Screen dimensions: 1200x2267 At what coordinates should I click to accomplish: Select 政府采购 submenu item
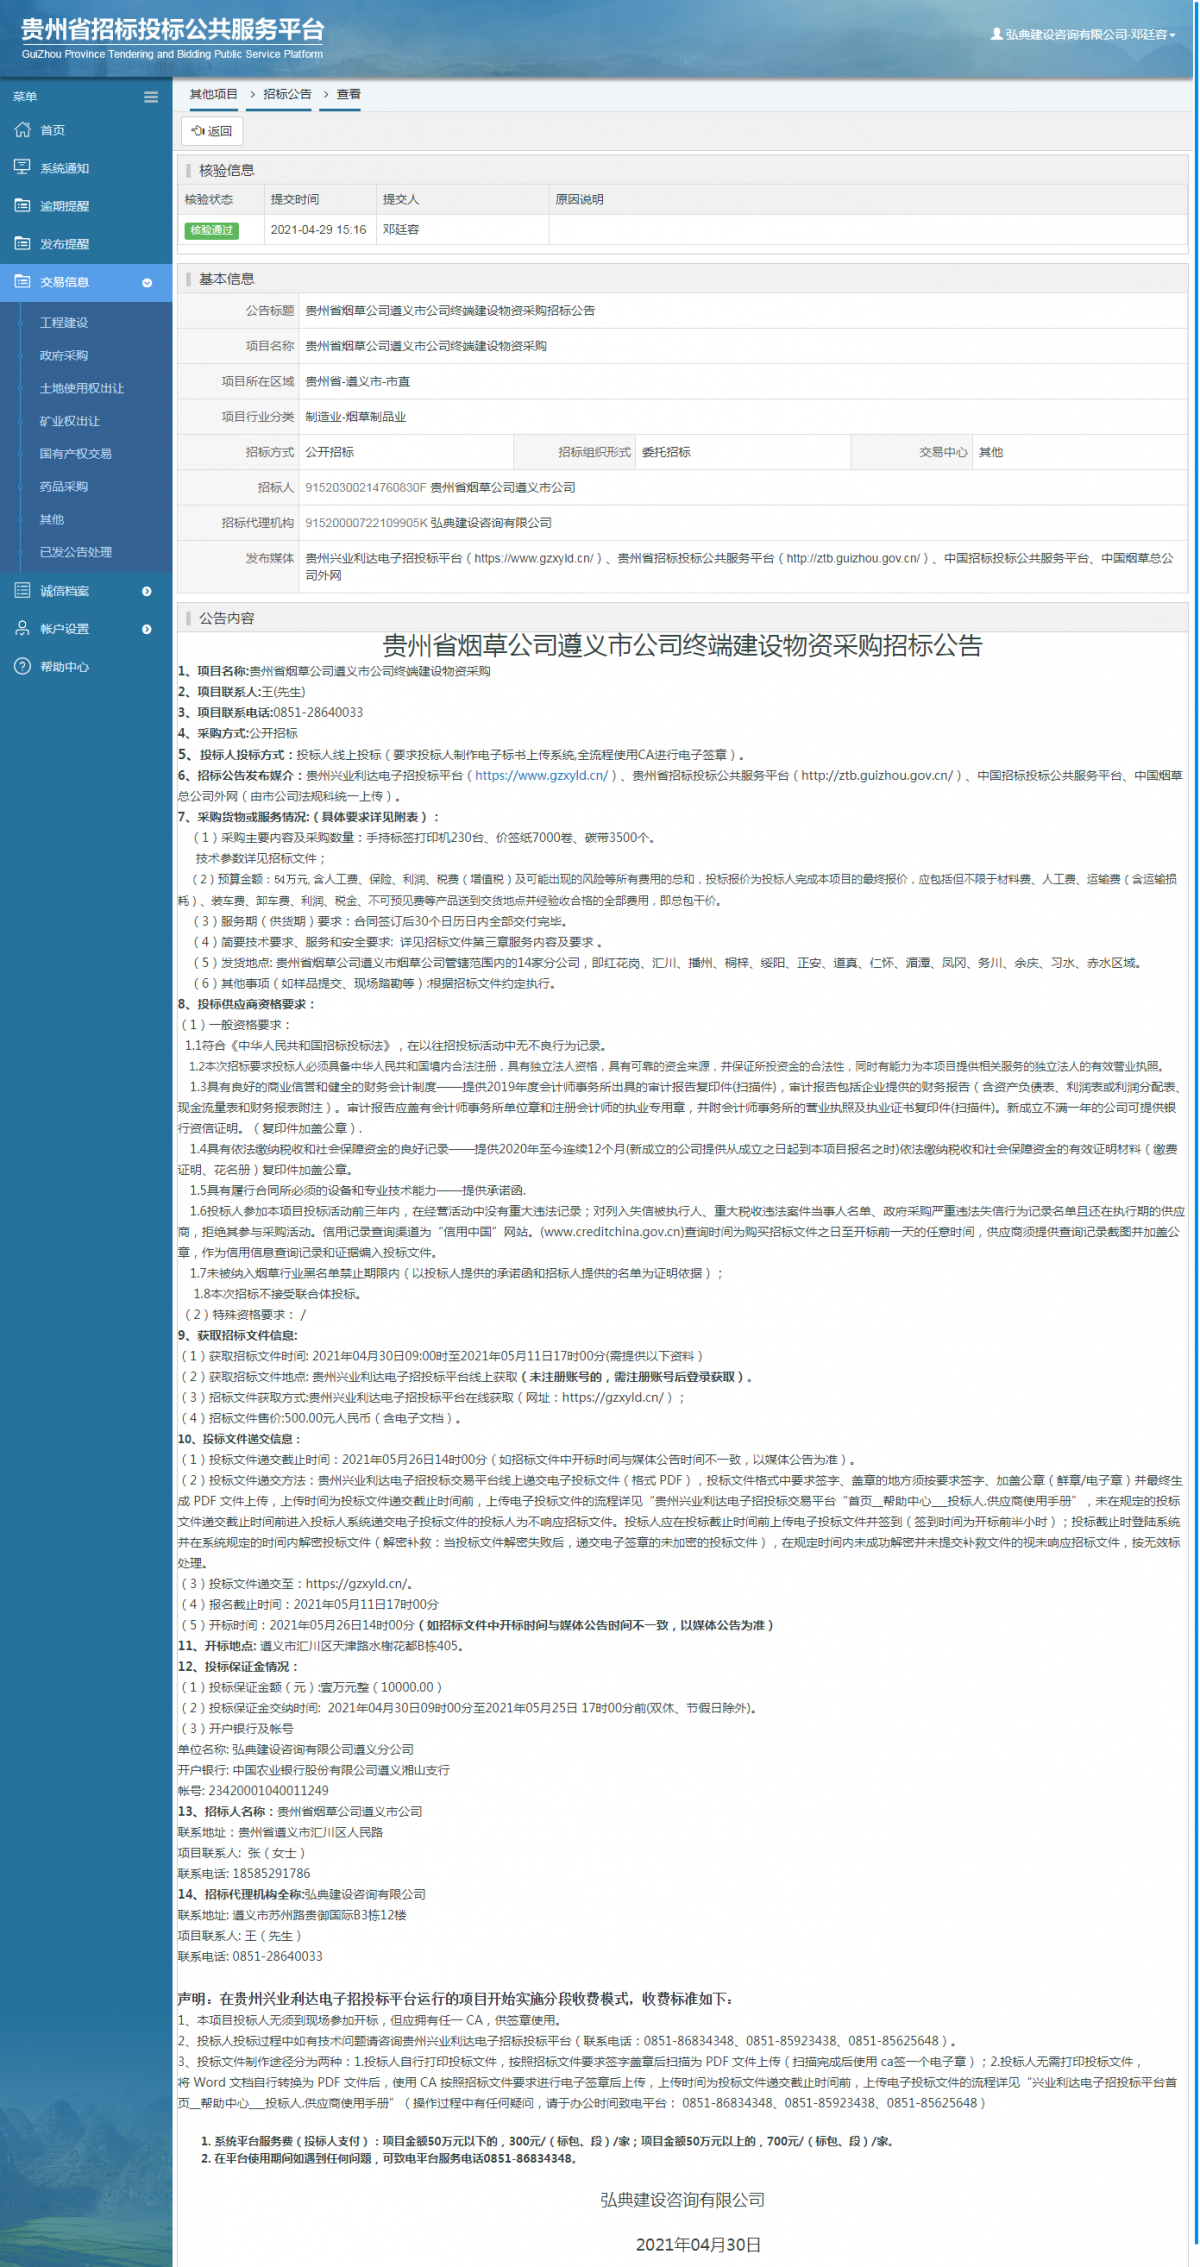[64, 356]
